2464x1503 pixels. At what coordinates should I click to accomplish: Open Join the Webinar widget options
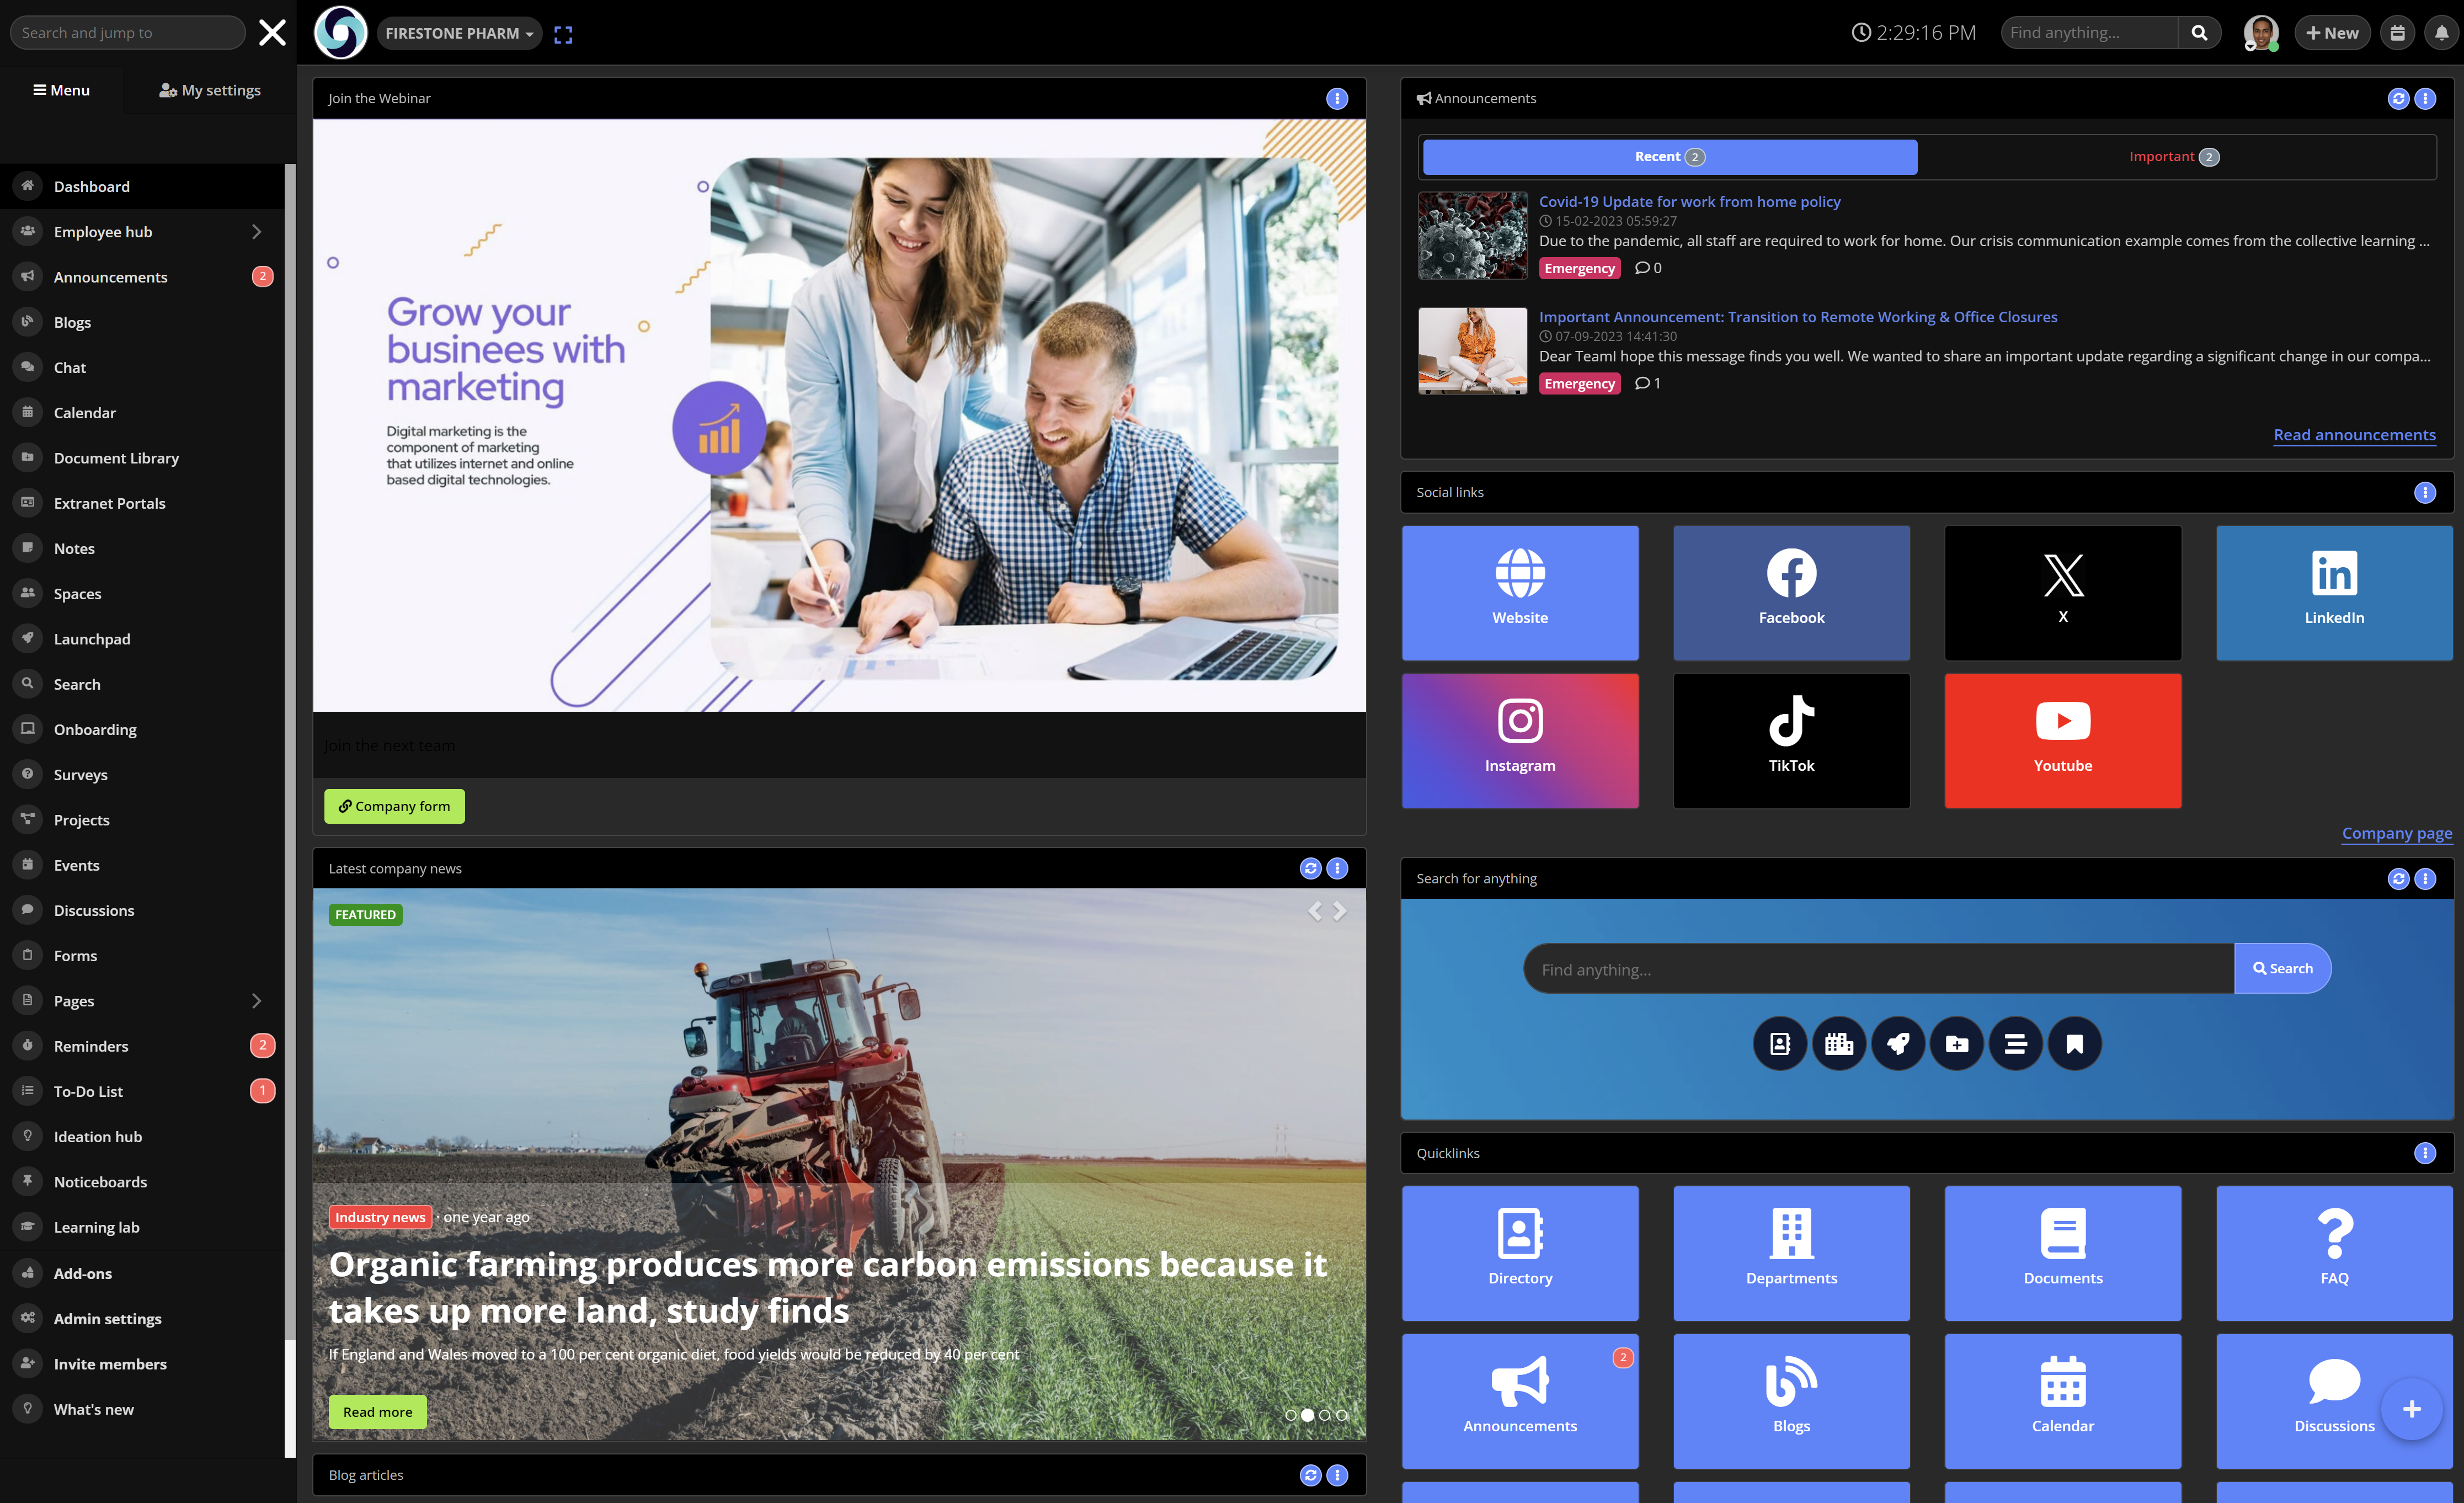tap(1337, 98)
